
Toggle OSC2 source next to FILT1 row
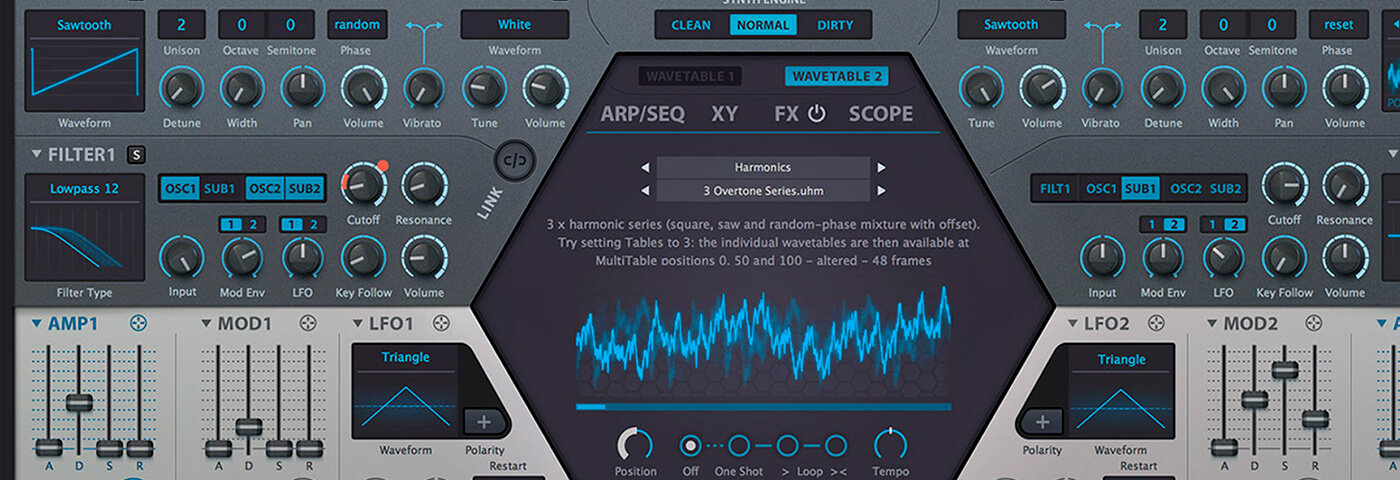[1185, 188]
